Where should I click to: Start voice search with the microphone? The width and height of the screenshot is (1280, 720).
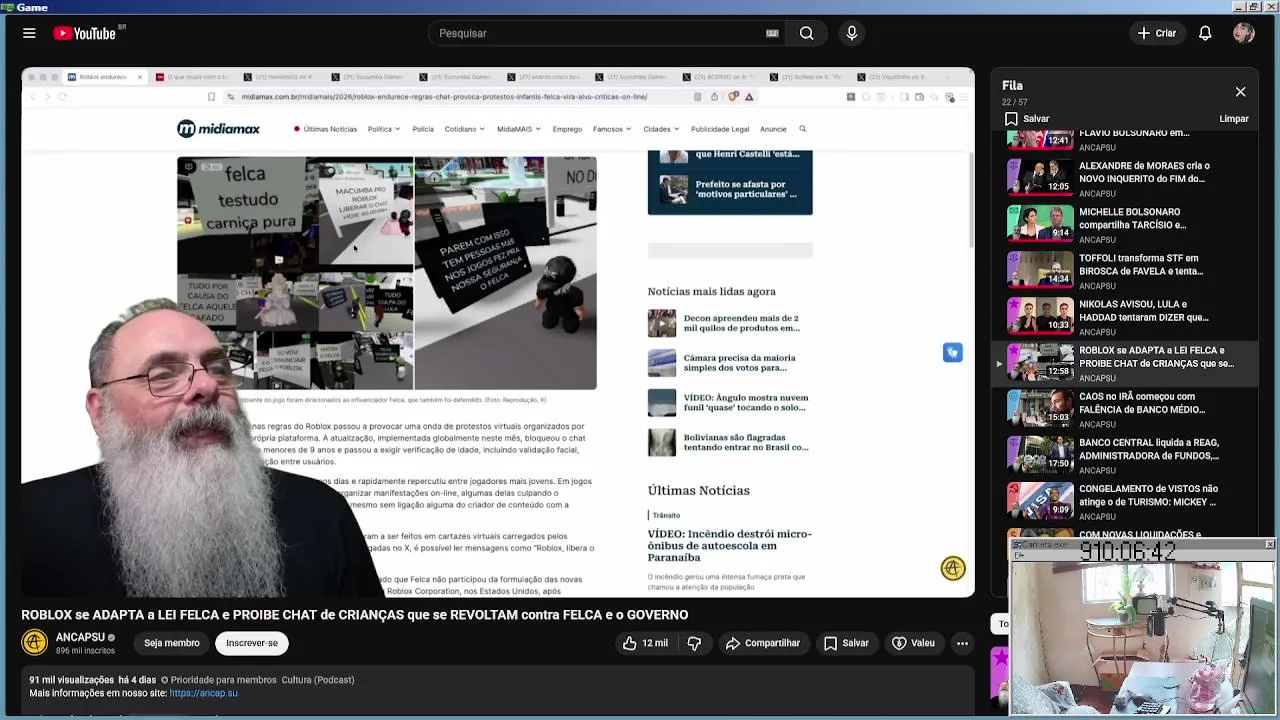852,33
